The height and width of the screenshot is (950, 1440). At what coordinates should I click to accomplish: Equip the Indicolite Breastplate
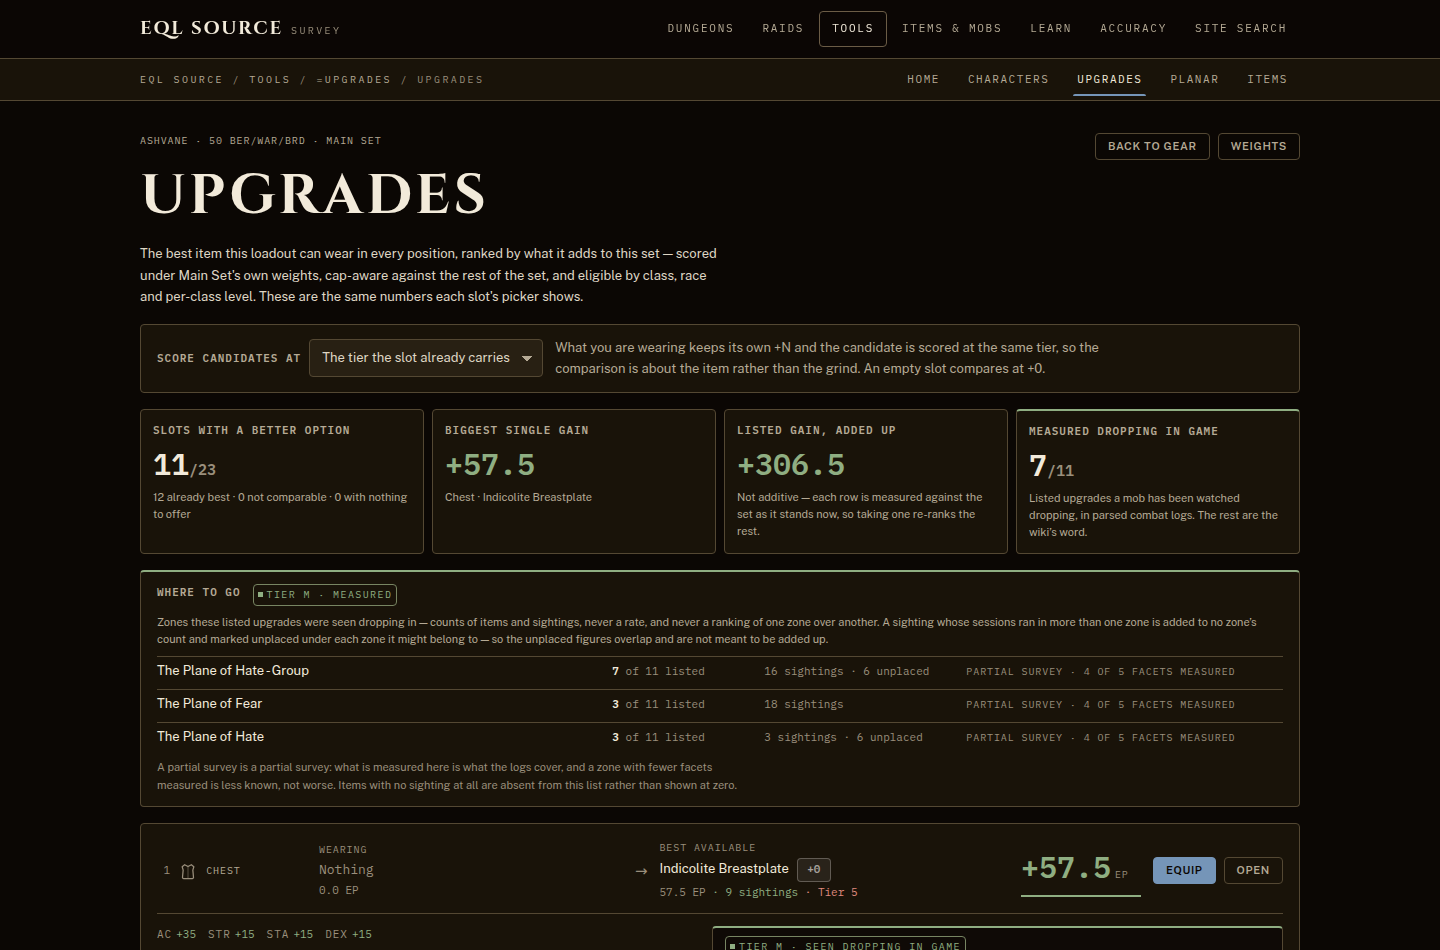(x=1184, y=870)
